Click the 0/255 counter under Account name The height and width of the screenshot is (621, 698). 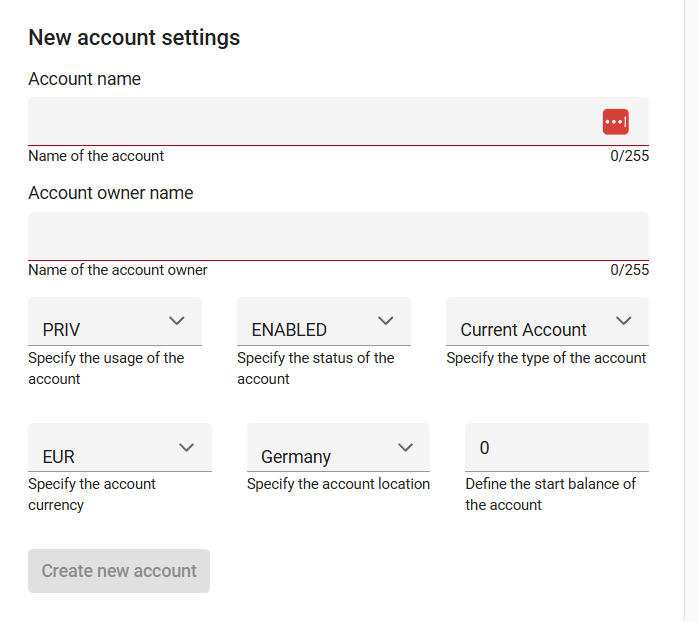click(x=629, y=156)
